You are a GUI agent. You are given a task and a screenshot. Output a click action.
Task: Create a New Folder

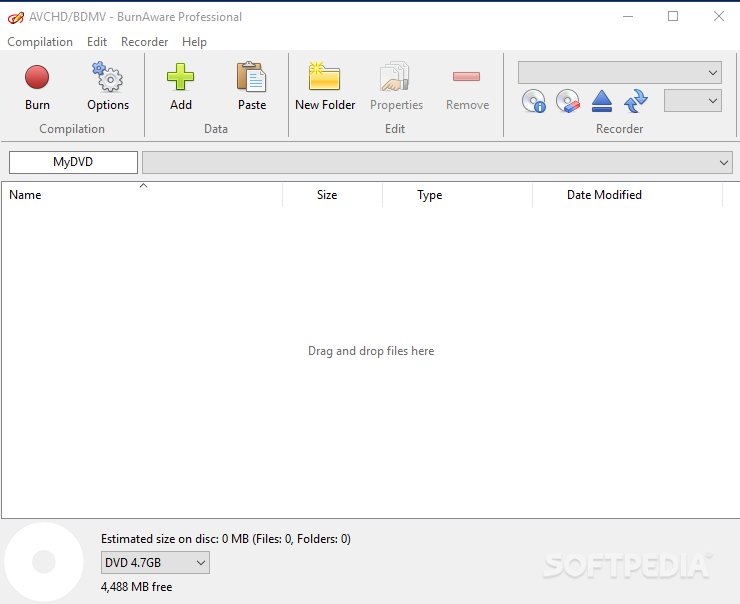pyautogui.click(x=325, y=87)
